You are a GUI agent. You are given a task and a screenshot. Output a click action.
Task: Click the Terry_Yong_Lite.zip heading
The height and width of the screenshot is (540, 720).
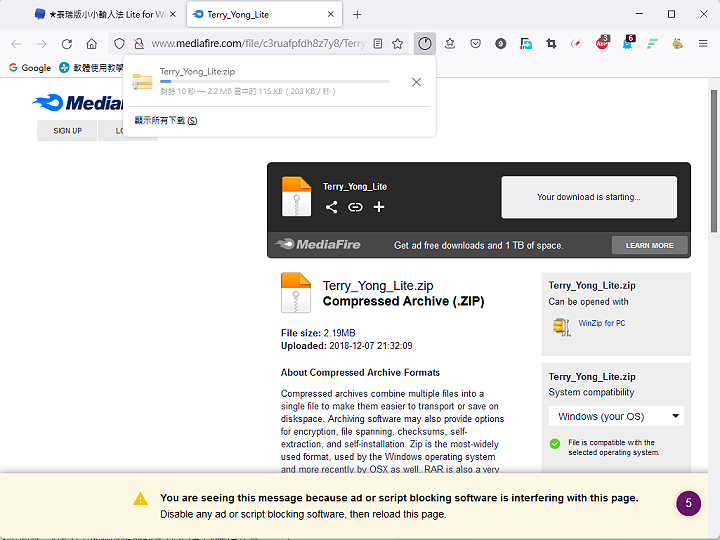click(378, 286)
